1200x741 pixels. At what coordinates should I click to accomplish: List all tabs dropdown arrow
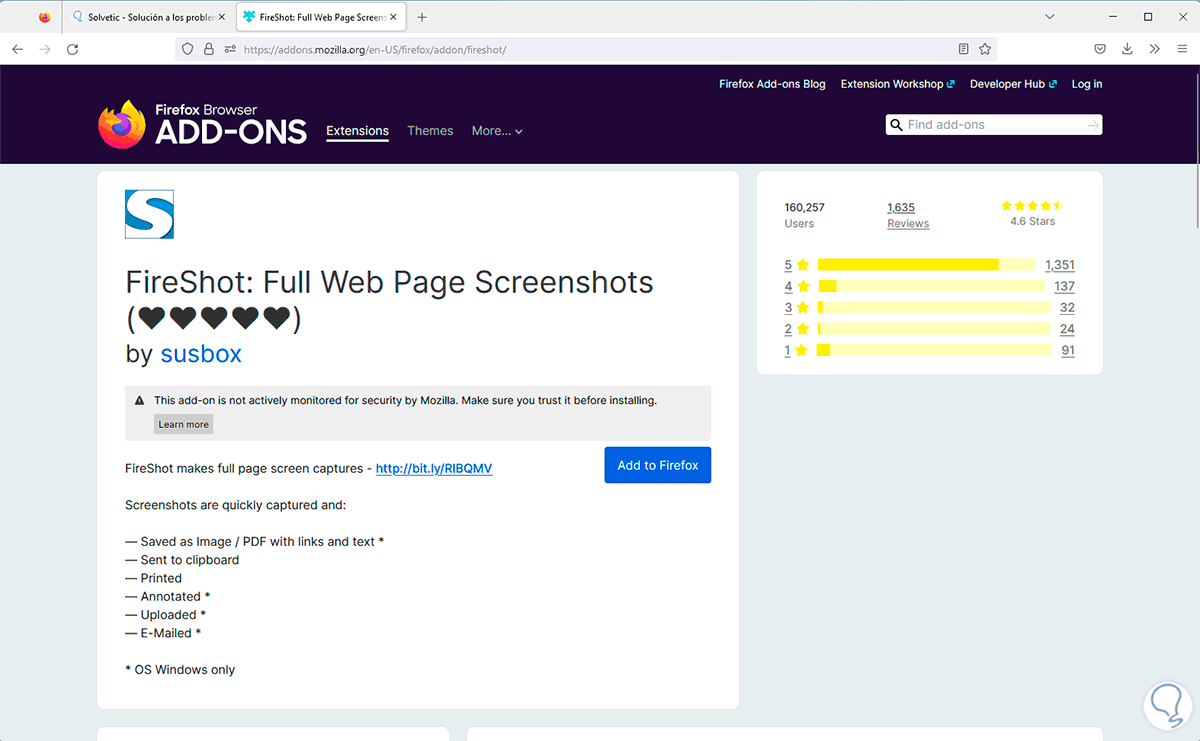(1050, 17)
